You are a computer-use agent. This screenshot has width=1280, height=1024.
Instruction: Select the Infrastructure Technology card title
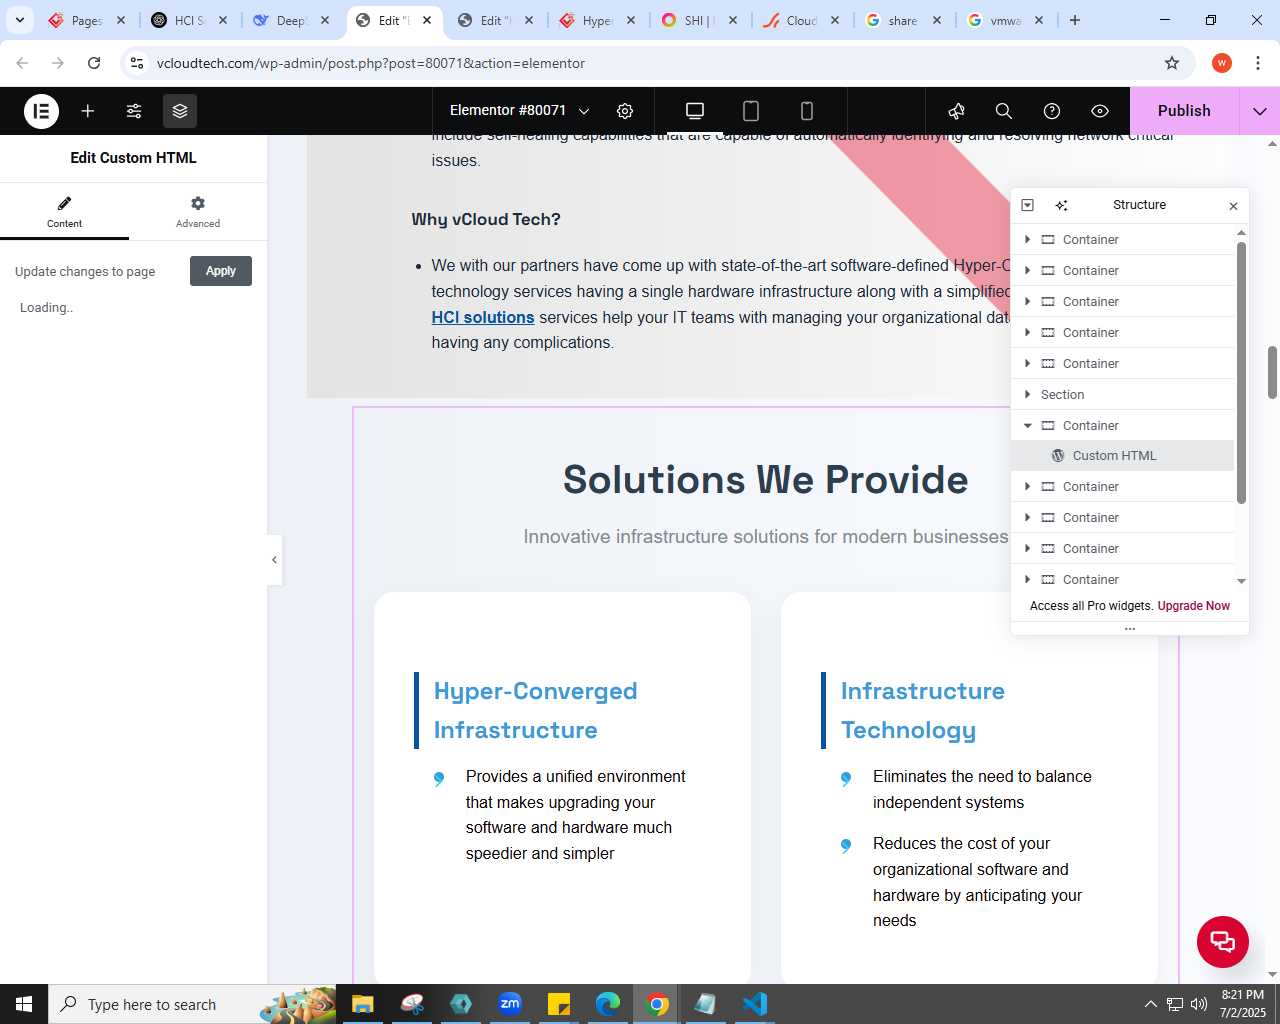point(922,711)
